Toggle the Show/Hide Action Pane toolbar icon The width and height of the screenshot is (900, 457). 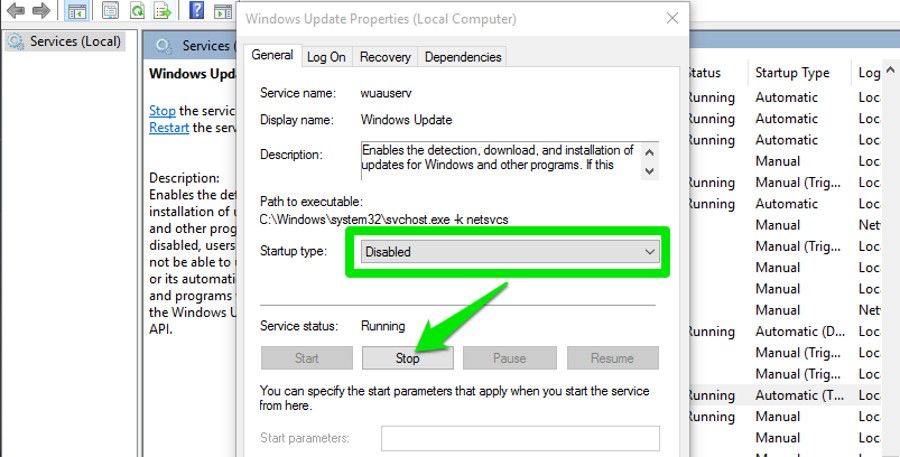(x=223, y=10)
